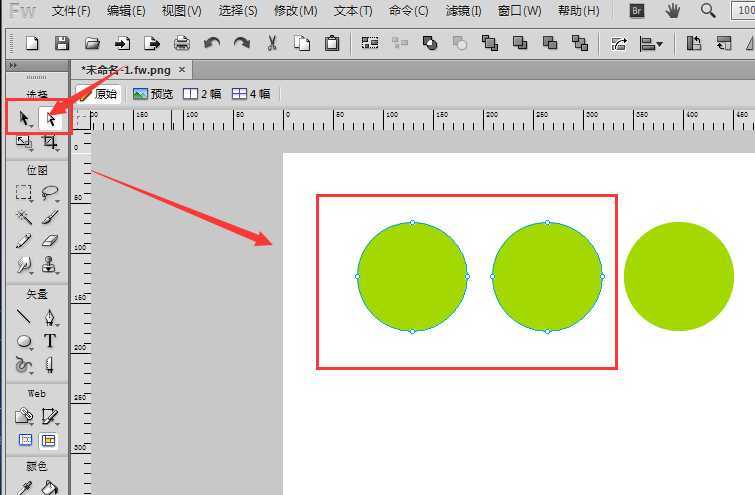Open the 滤镜(I) menu
The image size is (755, 495).
click(x=463, y=11)
